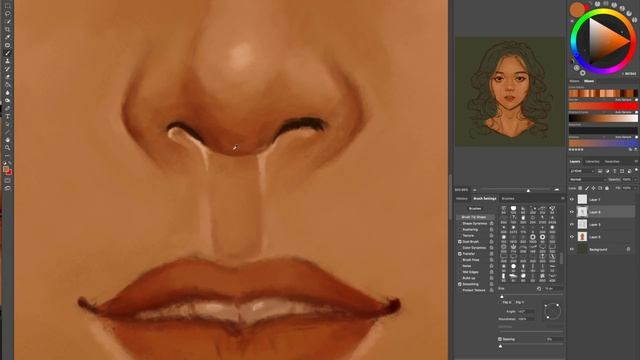The width and height of the screenshot is (640, 360).
Task: Toggle the Transfer checkbox
Action: [460, 254]
